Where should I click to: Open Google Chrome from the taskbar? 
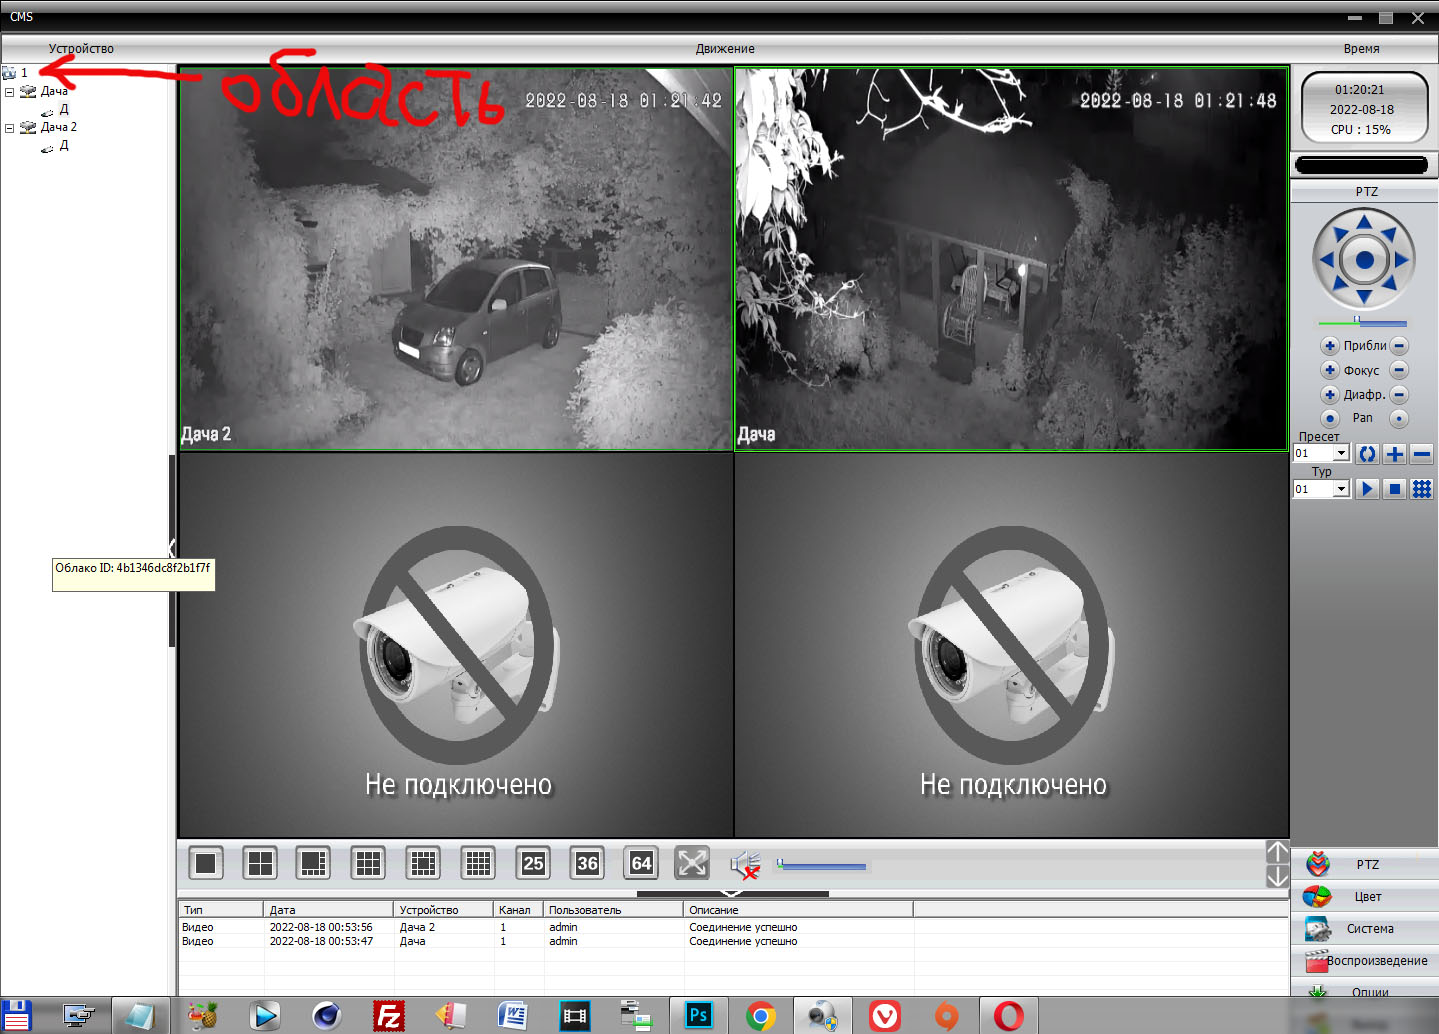[761, 1016]
